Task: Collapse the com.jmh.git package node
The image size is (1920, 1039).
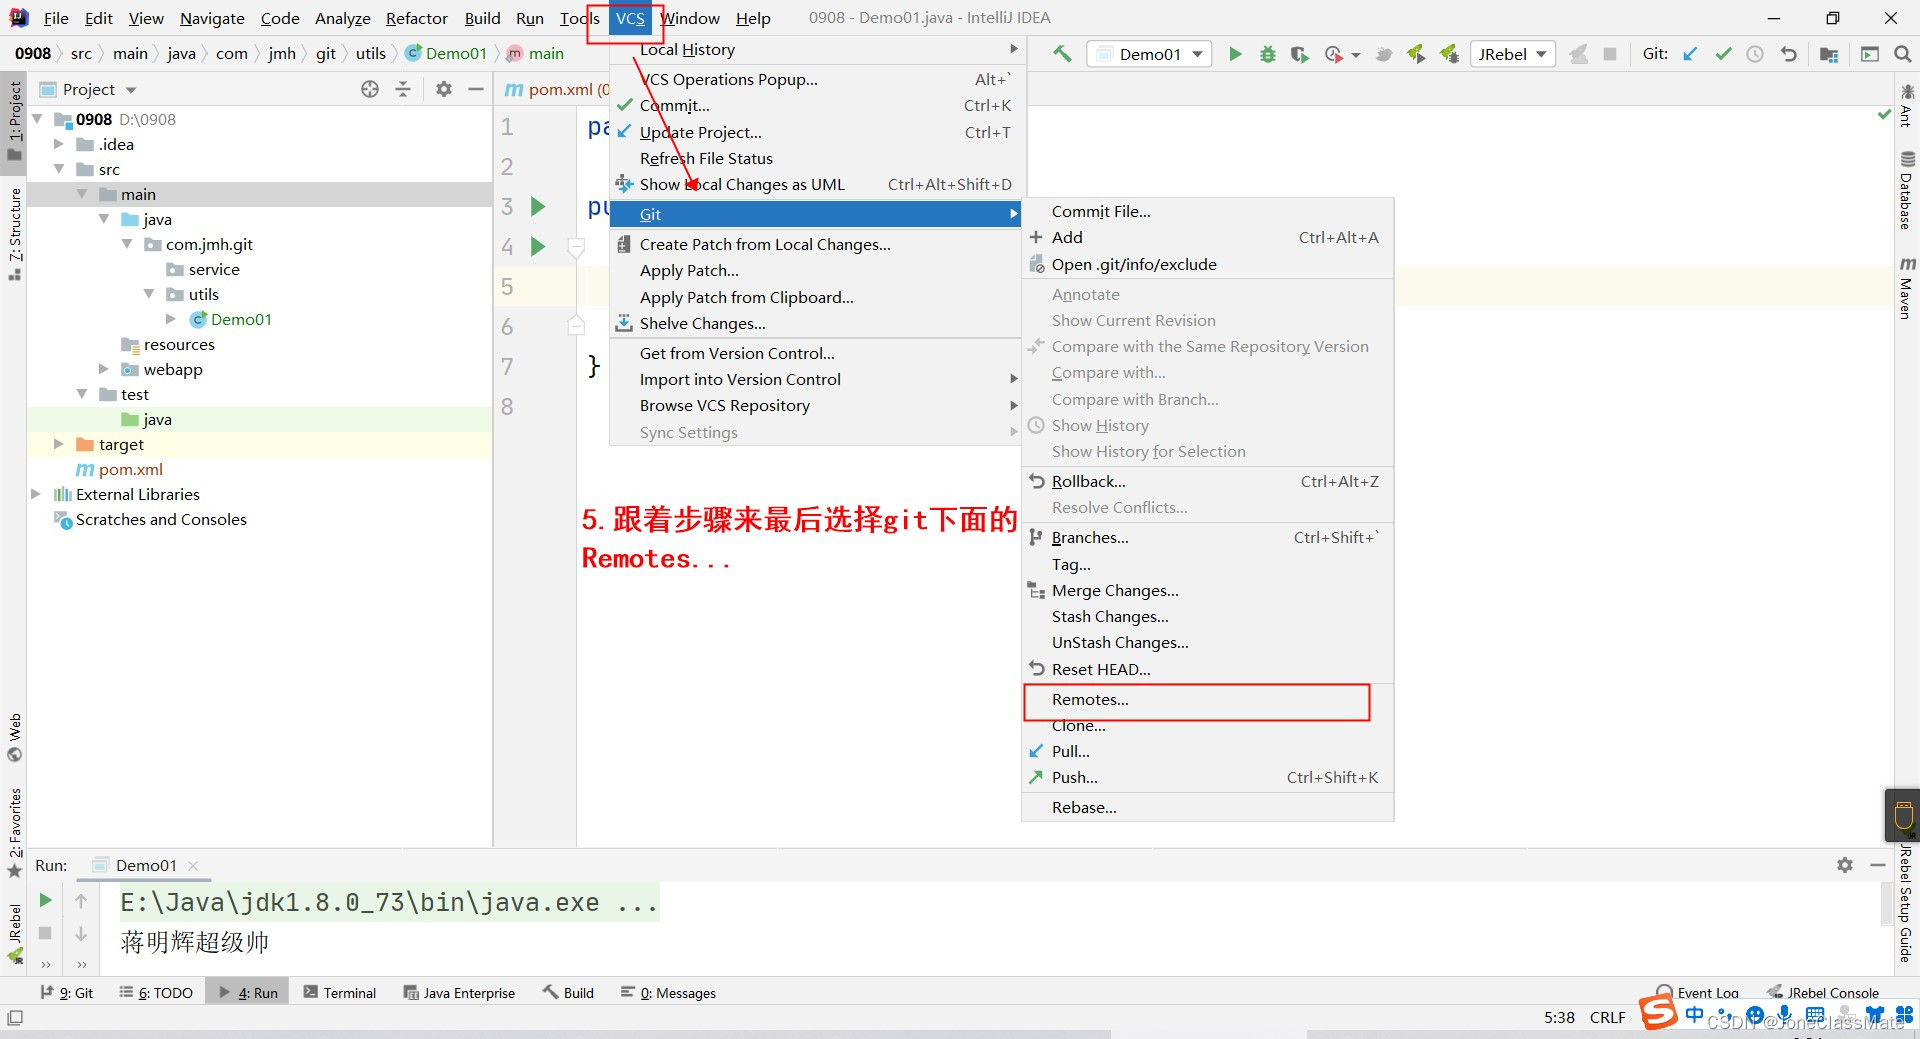Action: click(127, 244)
